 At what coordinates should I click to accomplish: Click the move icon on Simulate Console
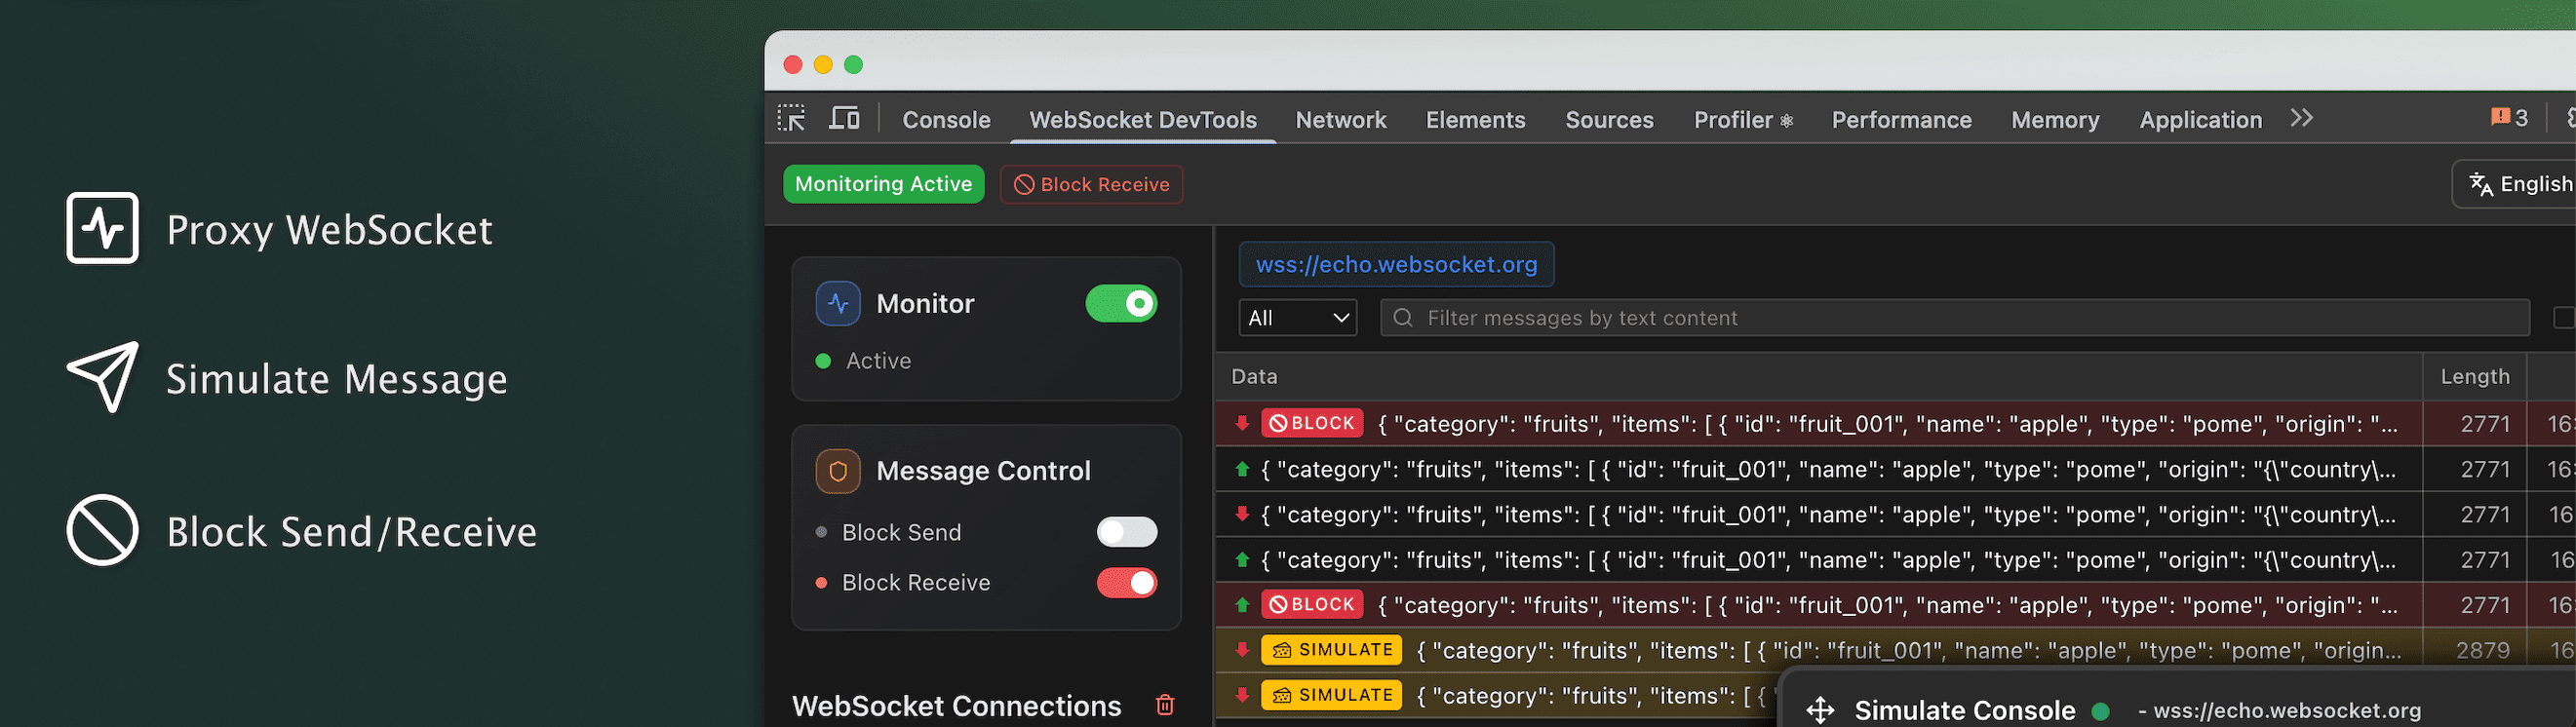click(x=1820, y=710)
